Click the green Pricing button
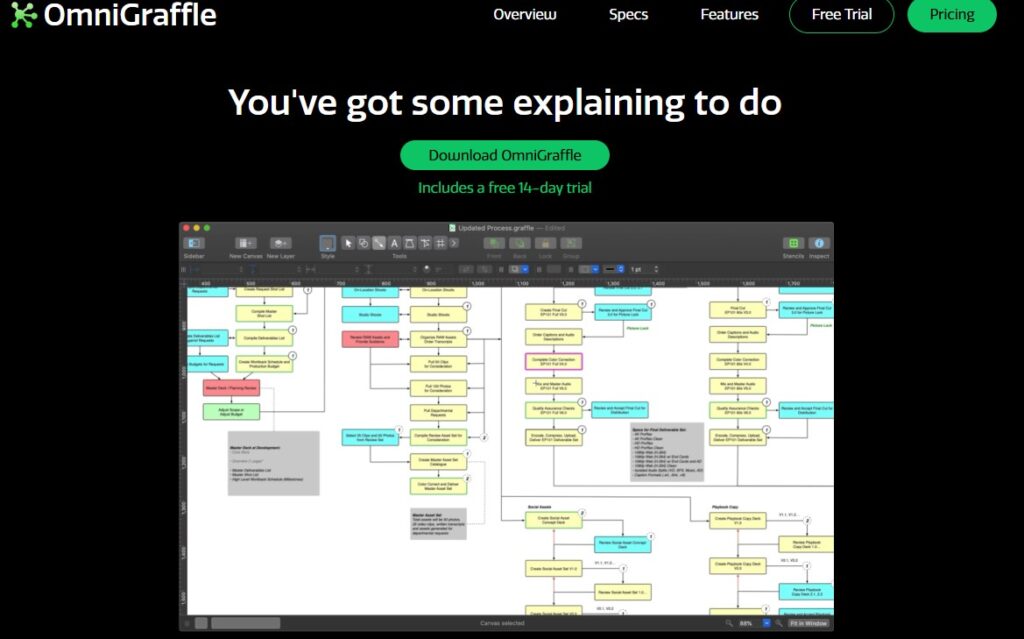1024x639 pixels. (x=952, y=15)
